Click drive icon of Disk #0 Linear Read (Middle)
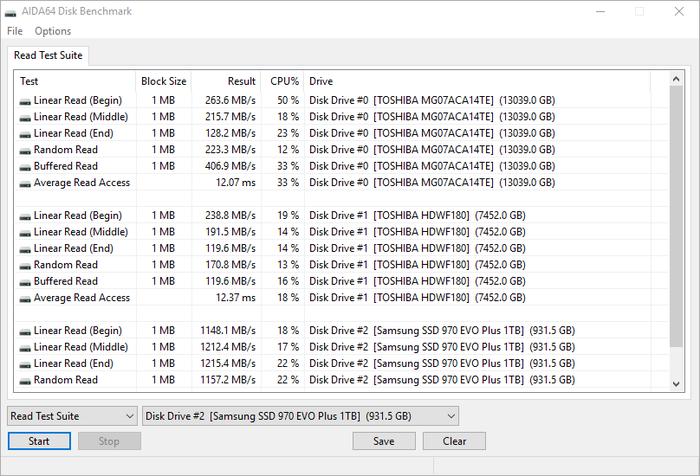 25,118
